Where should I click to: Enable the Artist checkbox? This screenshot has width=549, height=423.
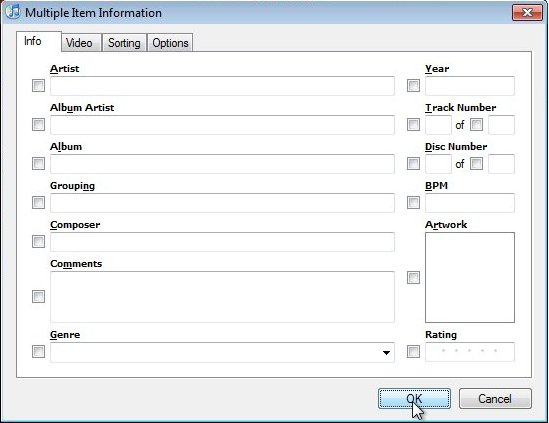(x=39, y=85)
